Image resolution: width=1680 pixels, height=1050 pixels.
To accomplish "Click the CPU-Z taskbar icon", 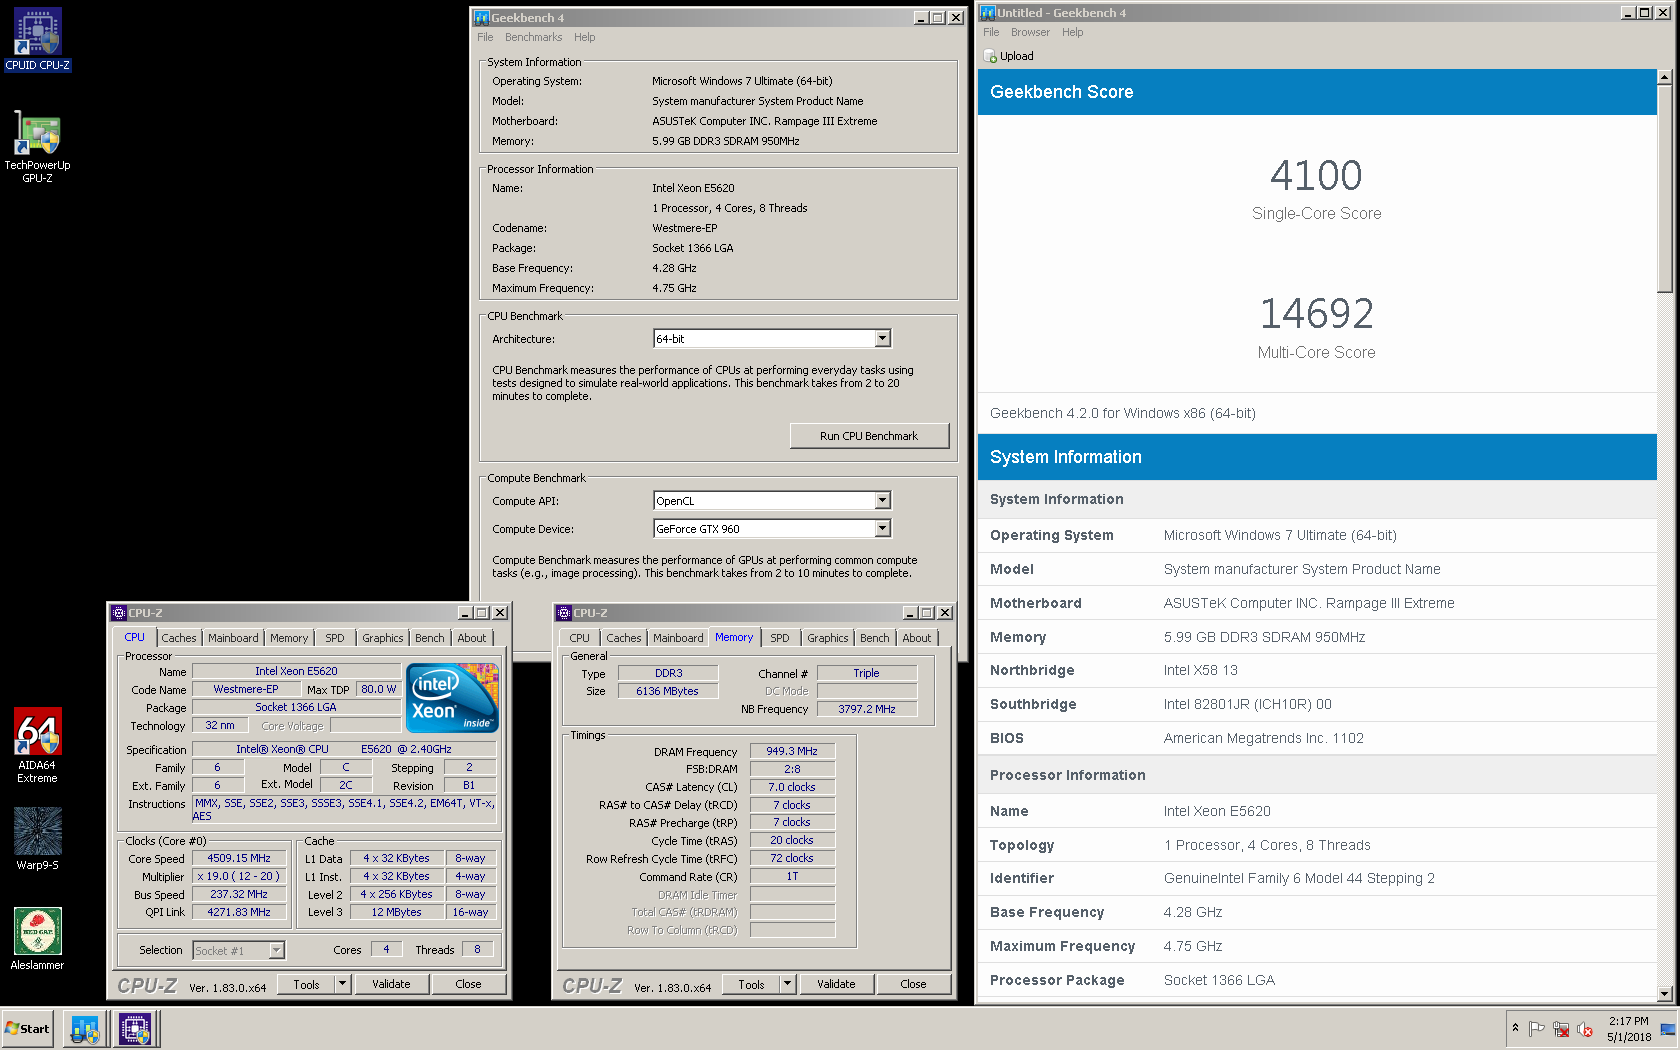I will (x=135, y=1029).
